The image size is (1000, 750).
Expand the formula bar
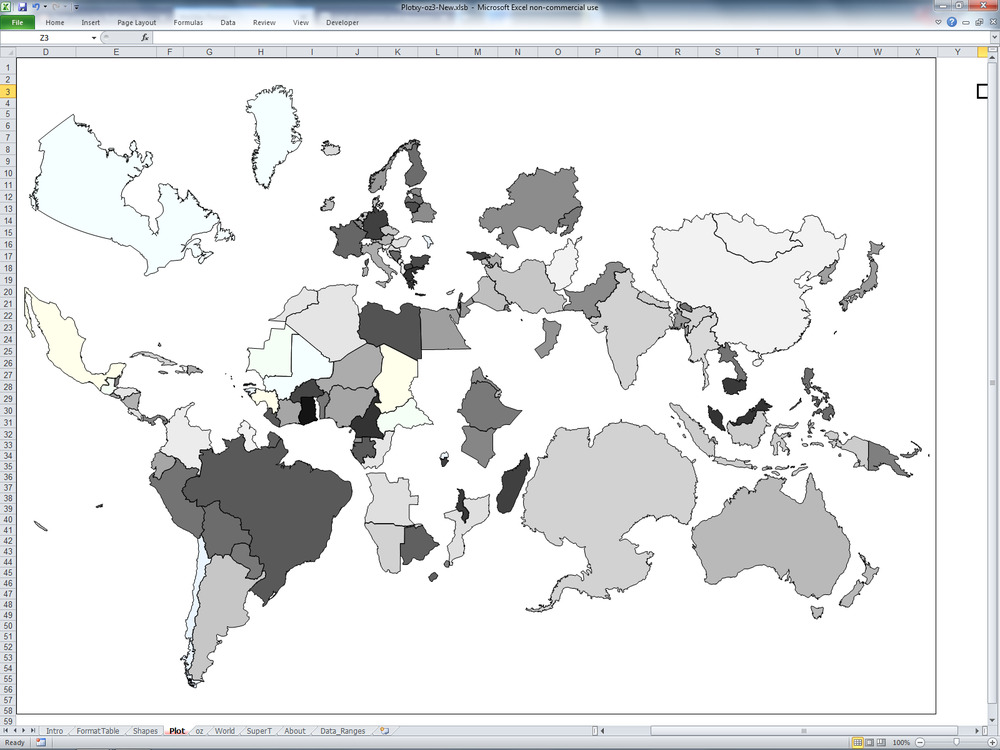992,38
